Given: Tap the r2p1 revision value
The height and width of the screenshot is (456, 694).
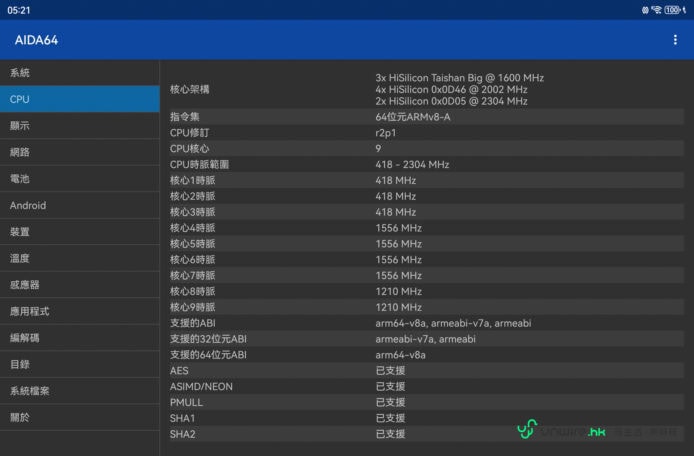Looking at the screenshot, I should point(386,133).
